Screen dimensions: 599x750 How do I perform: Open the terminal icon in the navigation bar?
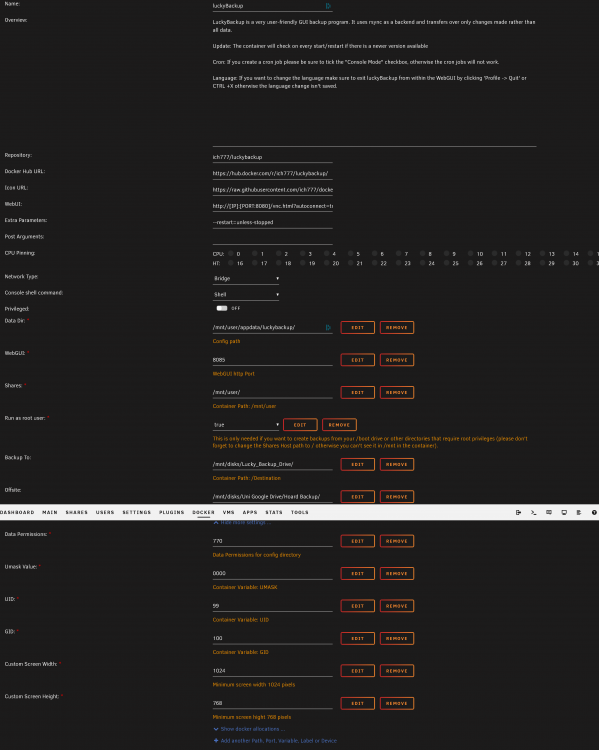533,512
